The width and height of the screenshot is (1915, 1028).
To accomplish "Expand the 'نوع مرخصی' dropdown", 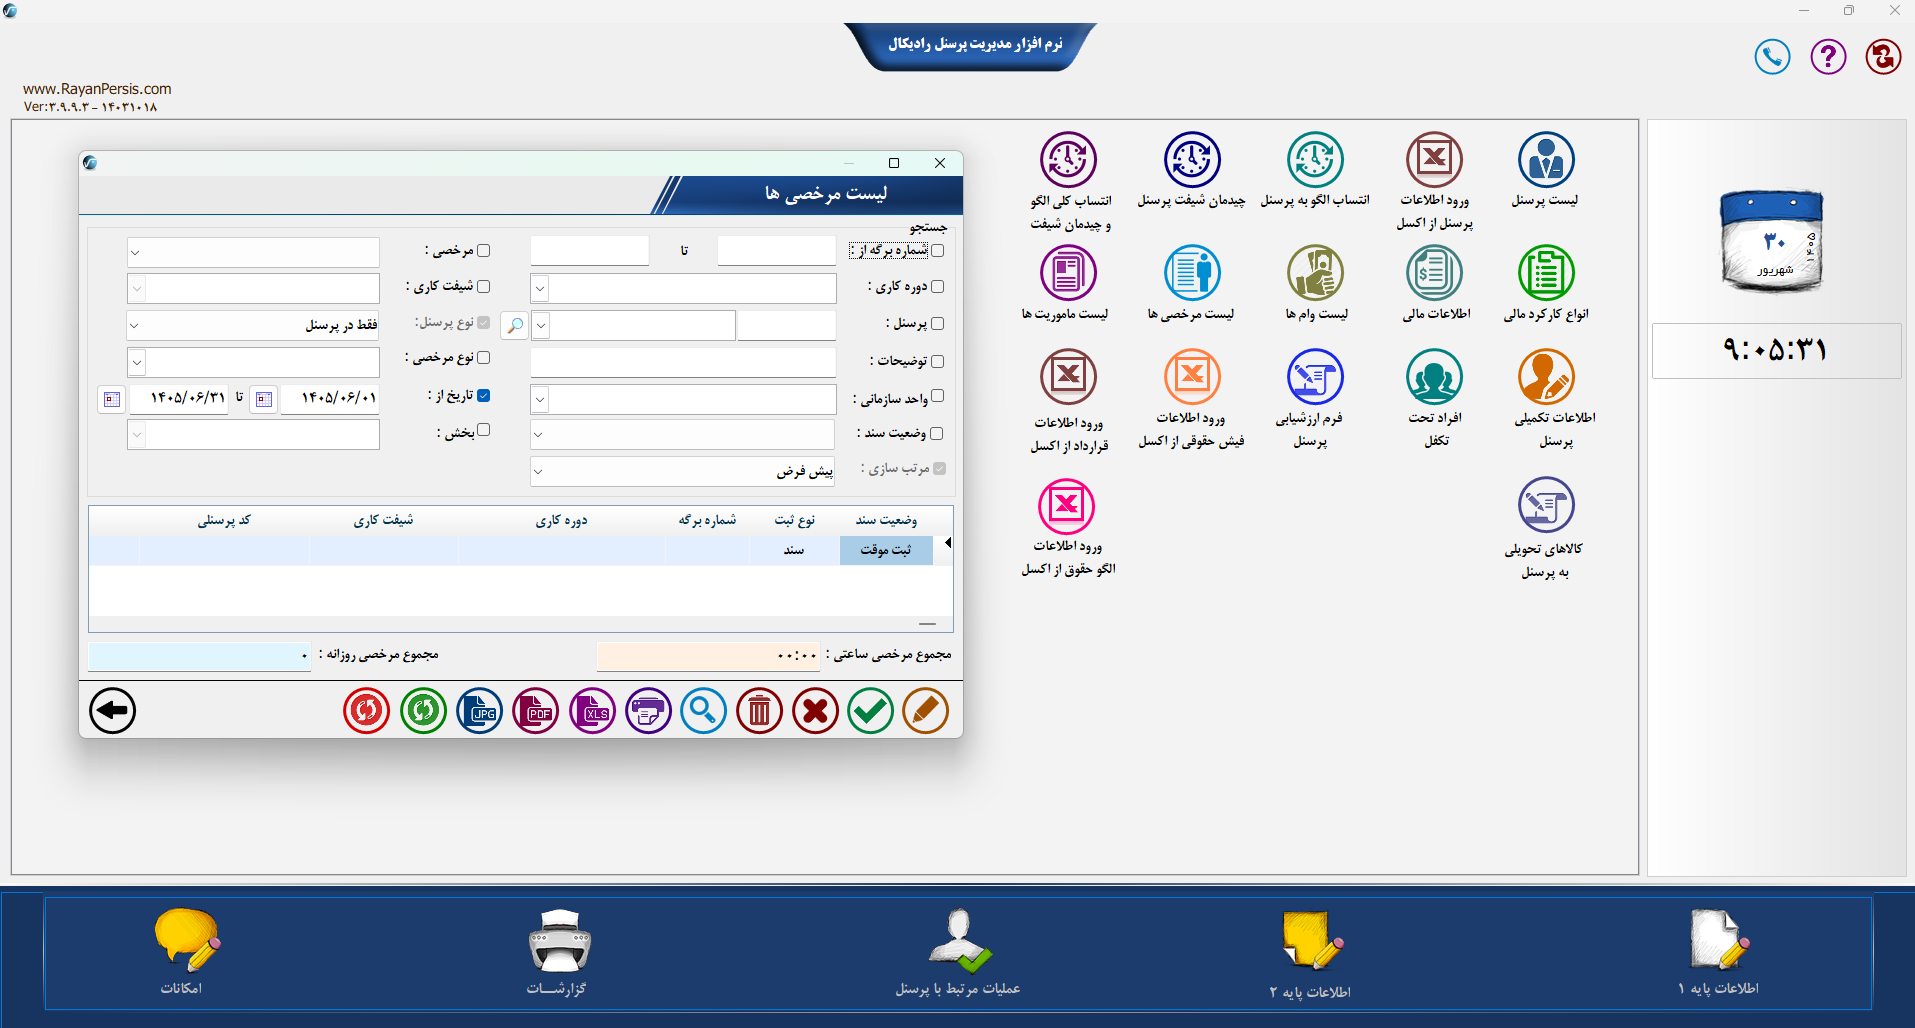I will (137, 362).
